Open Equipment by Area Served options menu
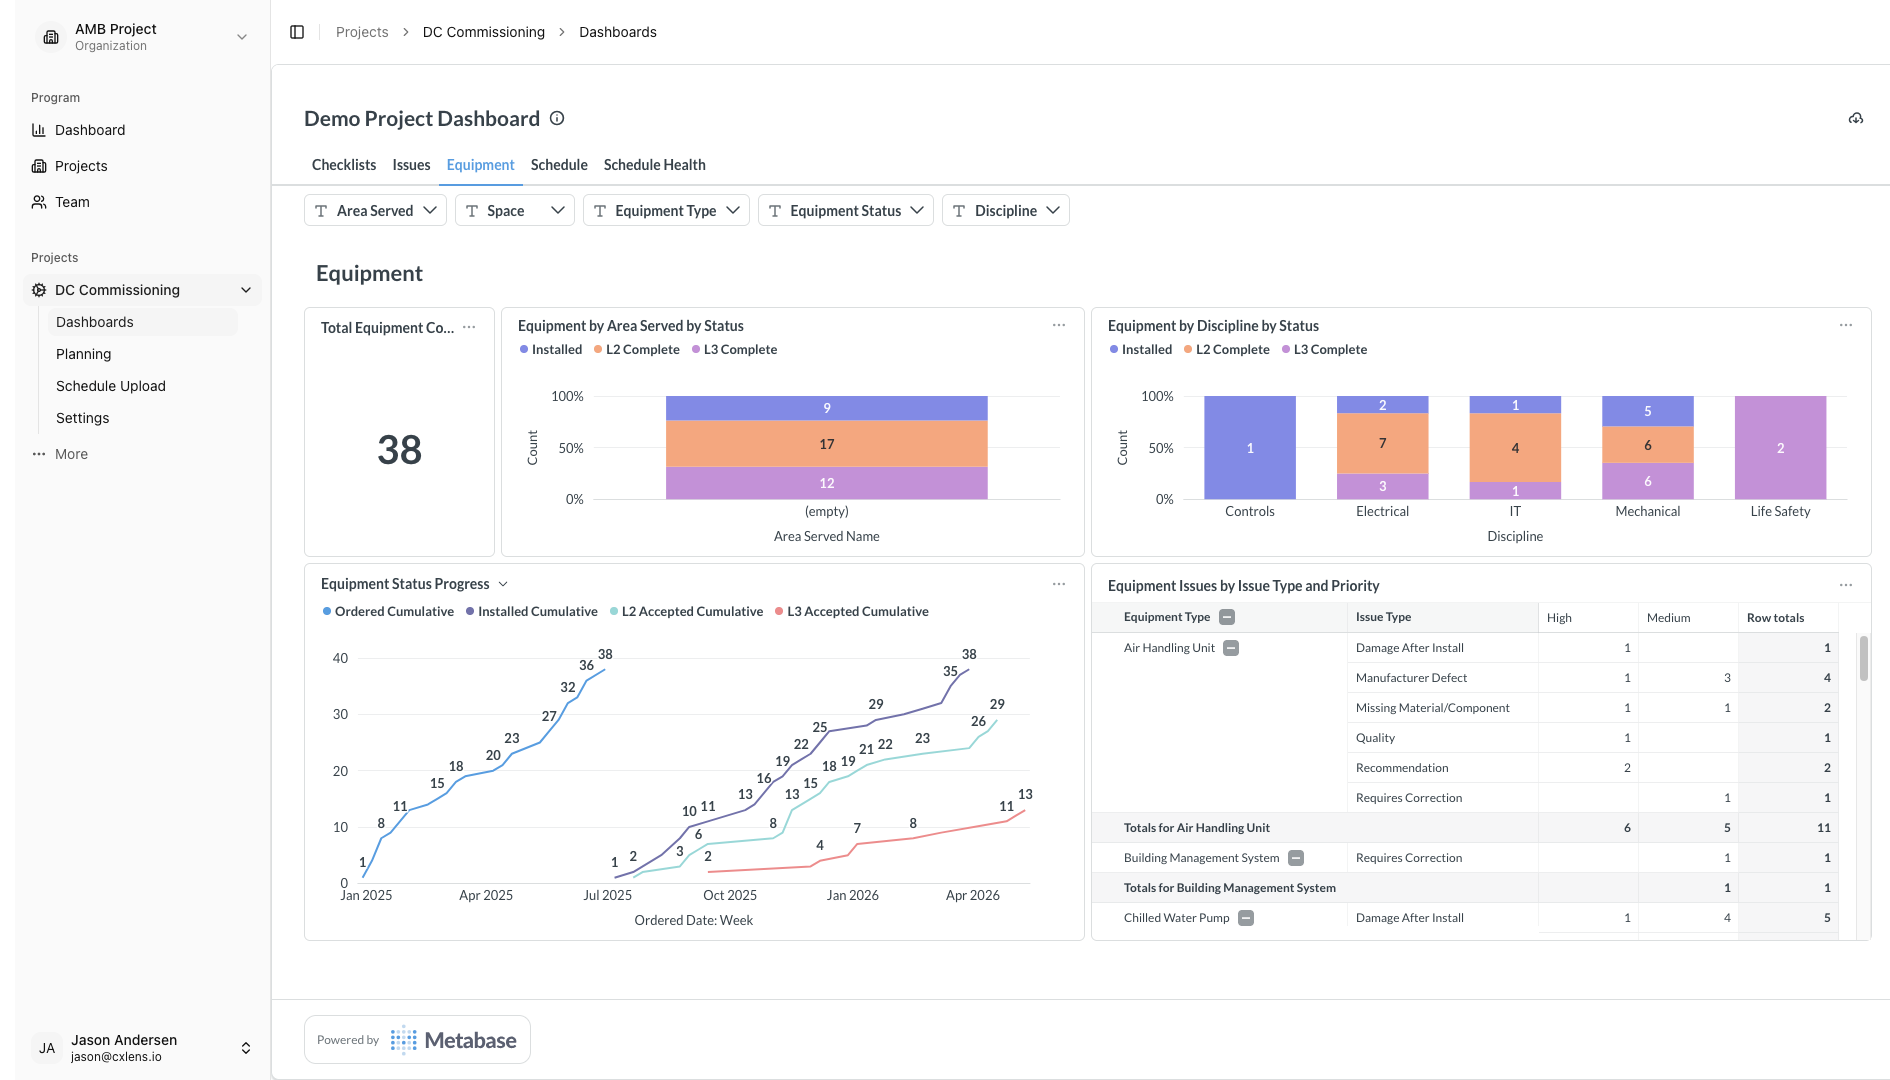This screenshot has height=1080, width=1890. tap(1058, 325)
